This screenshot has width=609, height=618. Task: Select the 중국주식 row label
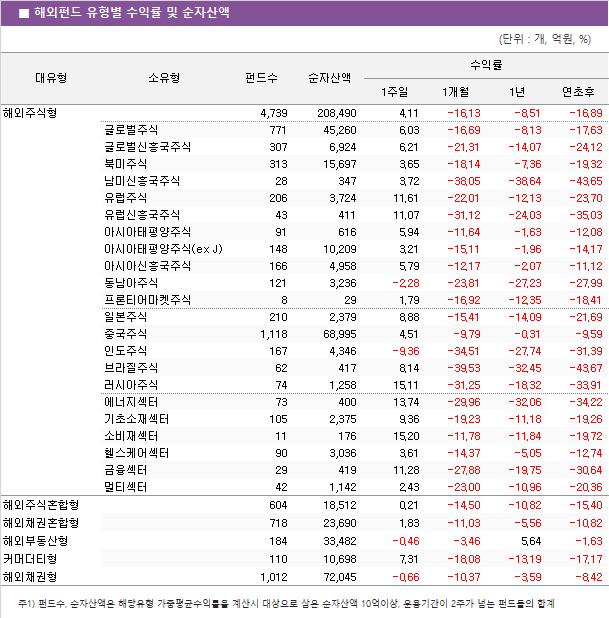tap(125, 334)
